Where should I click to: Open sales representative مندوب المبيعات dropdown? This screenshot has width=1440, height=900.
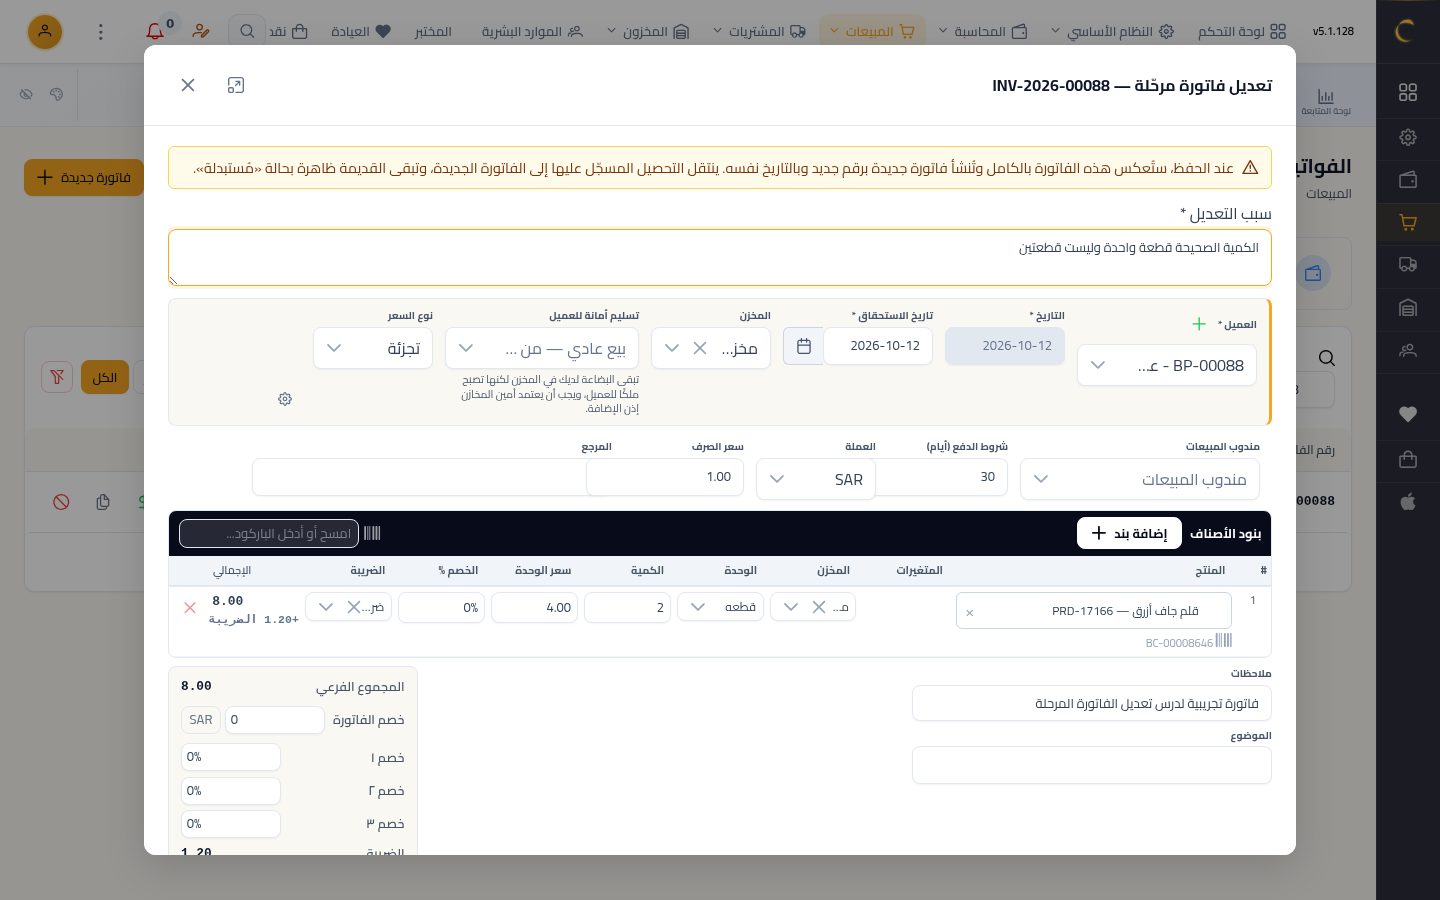click(x=1140, y=479)
